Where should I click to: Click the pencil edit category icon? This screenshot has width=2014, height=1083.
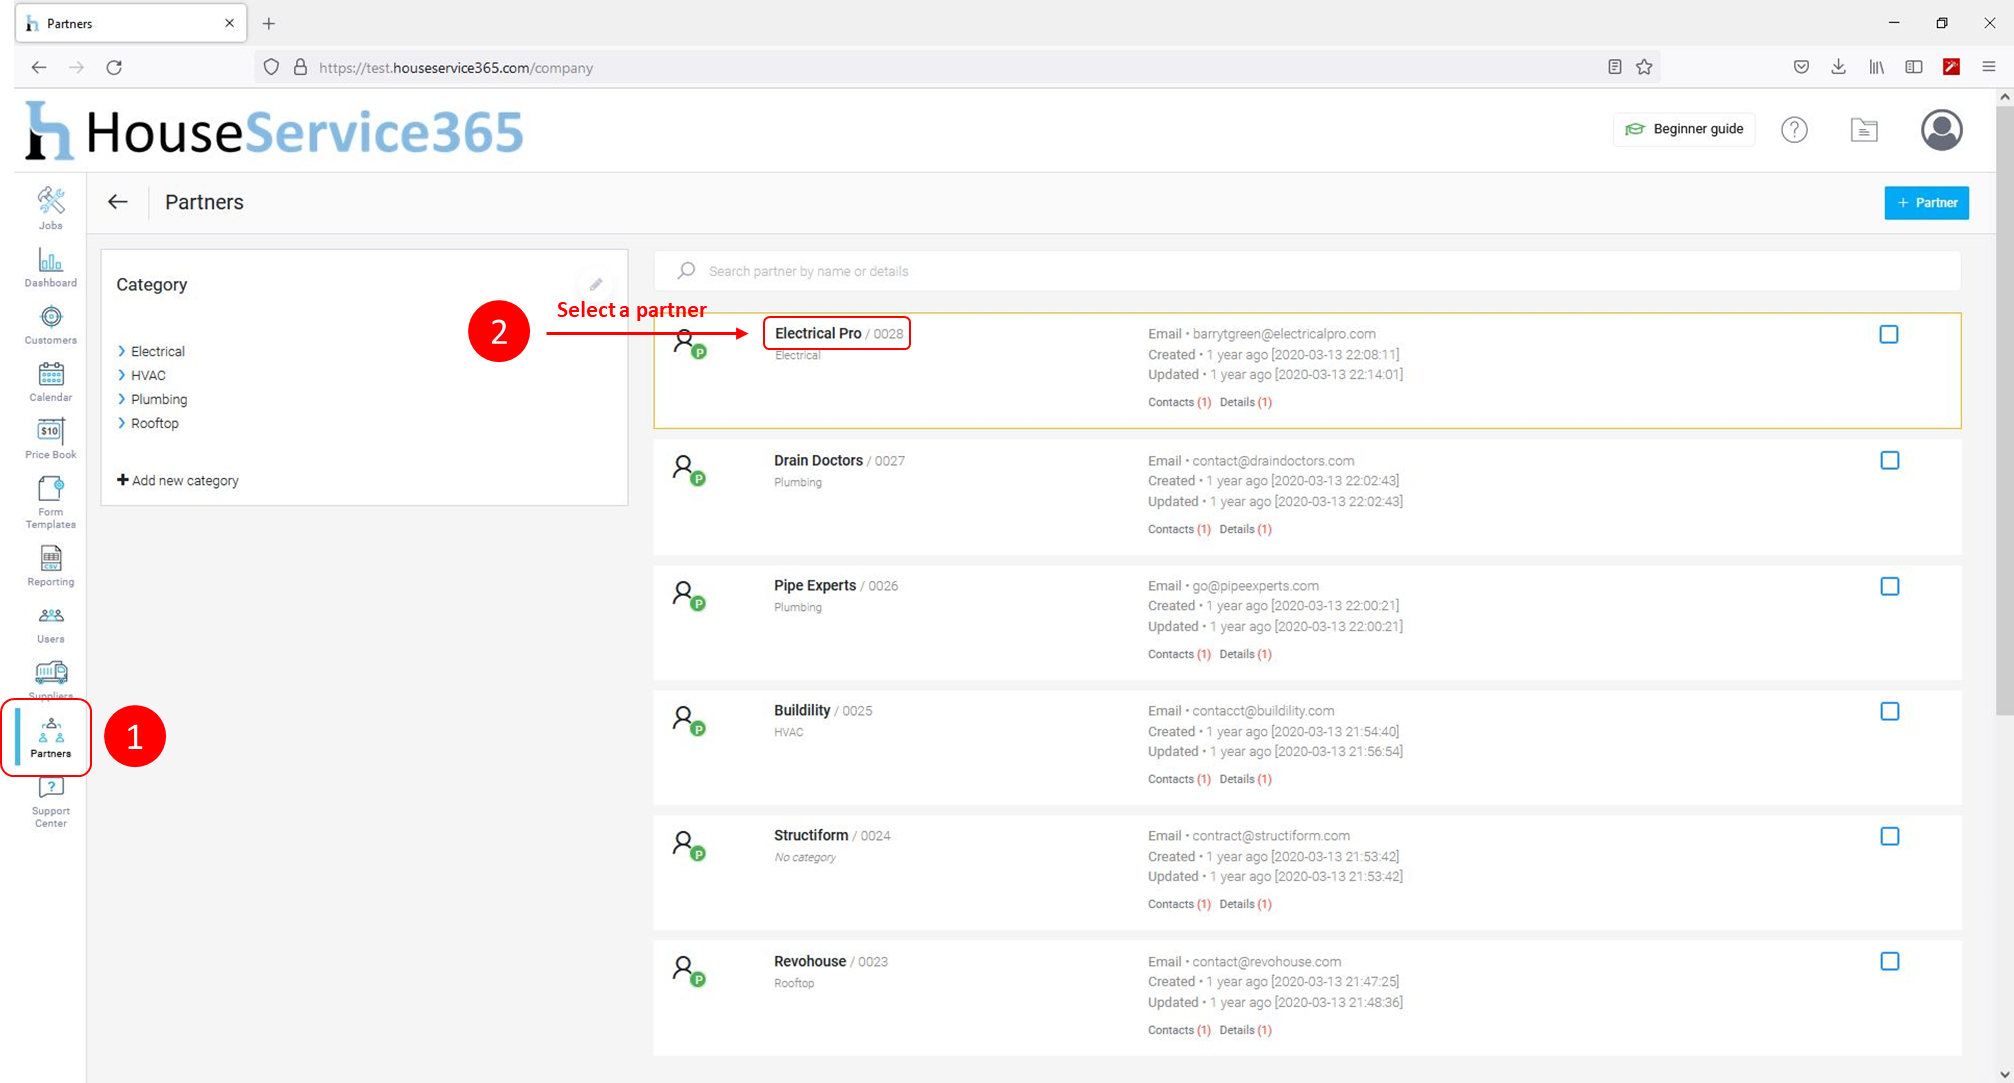coord(596,285)
